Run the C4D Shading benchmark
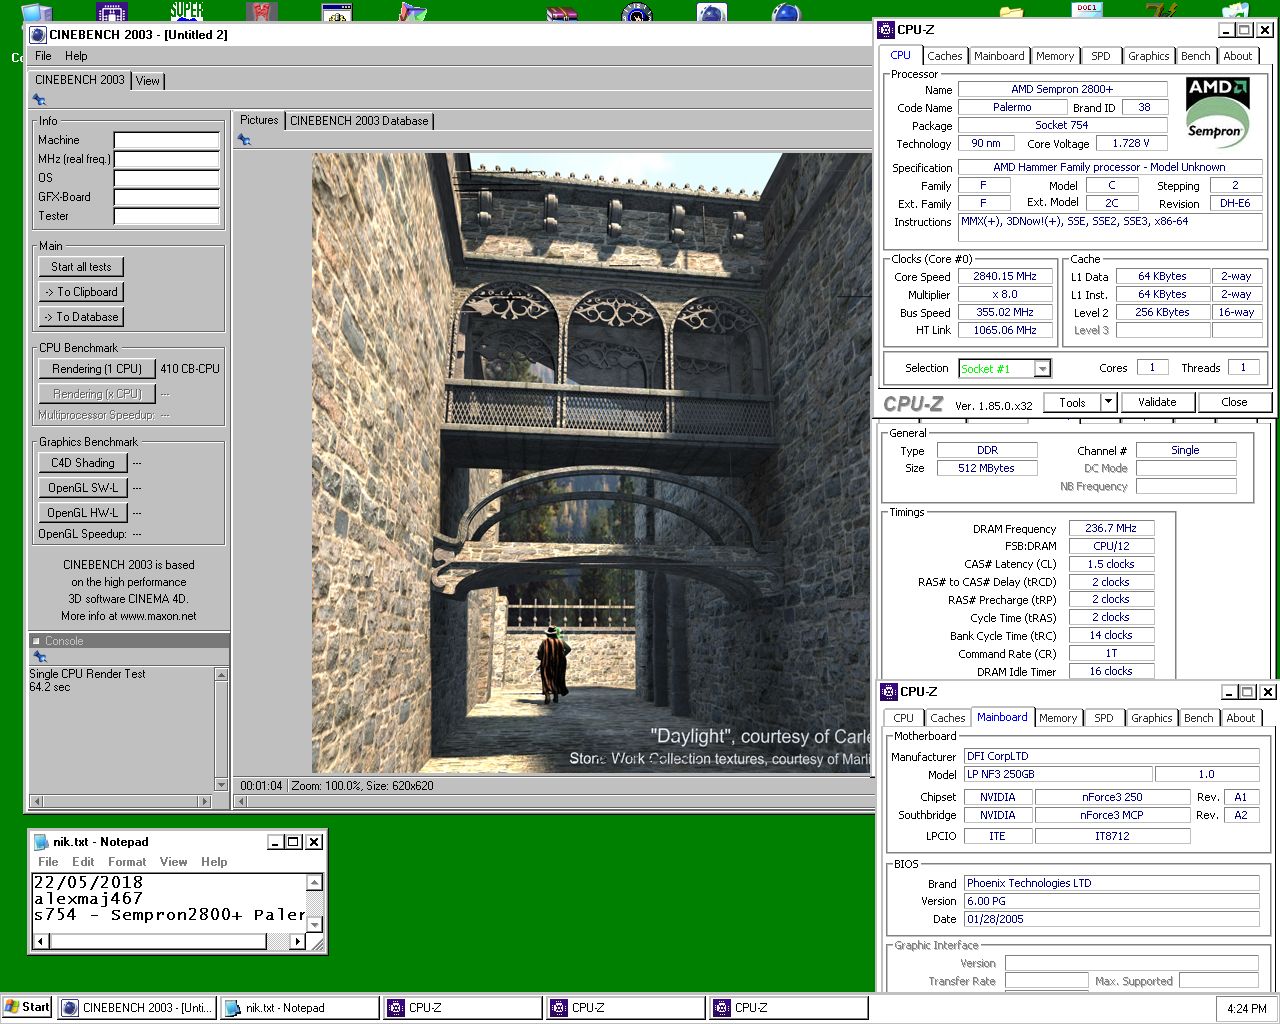 83,463
